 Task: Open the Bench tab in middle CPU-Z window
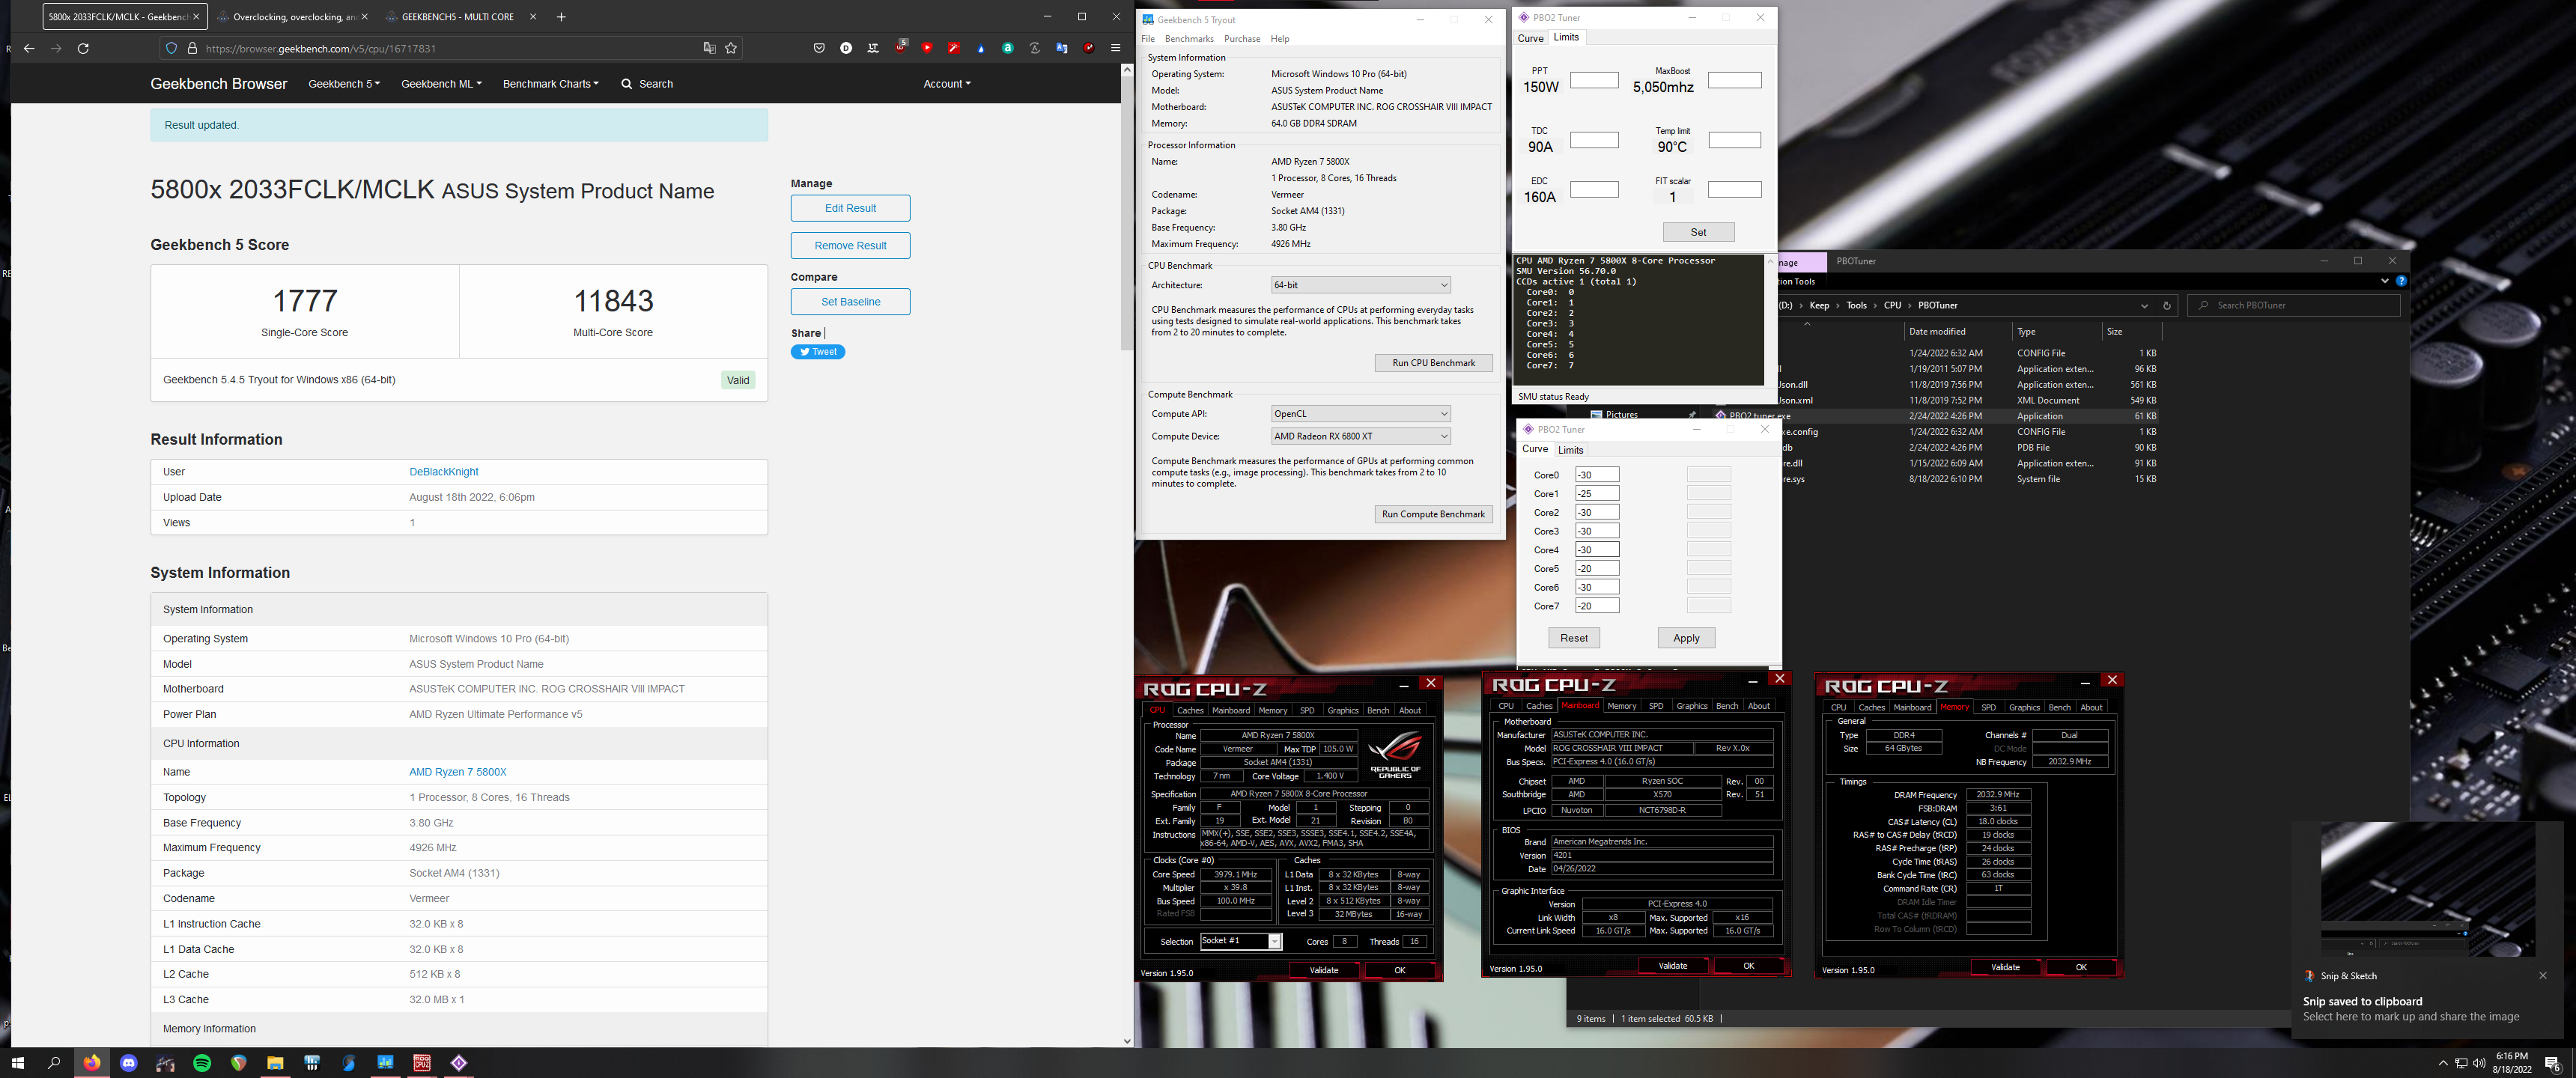1727,706
